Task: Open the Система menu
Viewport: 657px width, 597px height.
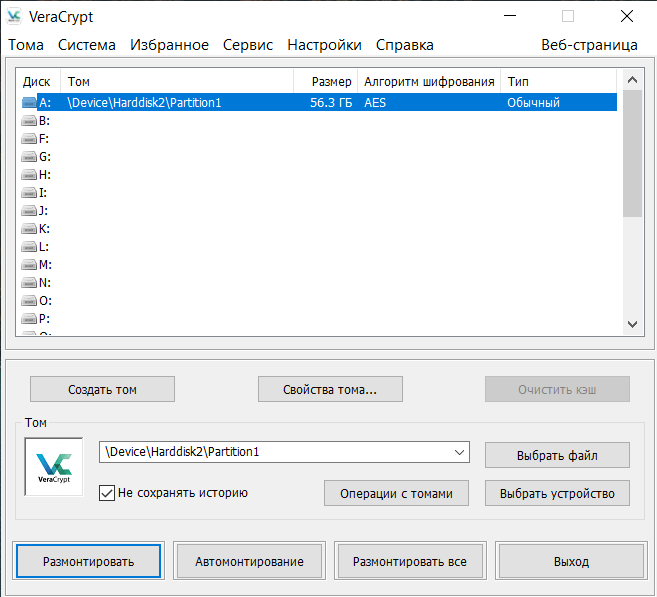Action: pos(87,45)
